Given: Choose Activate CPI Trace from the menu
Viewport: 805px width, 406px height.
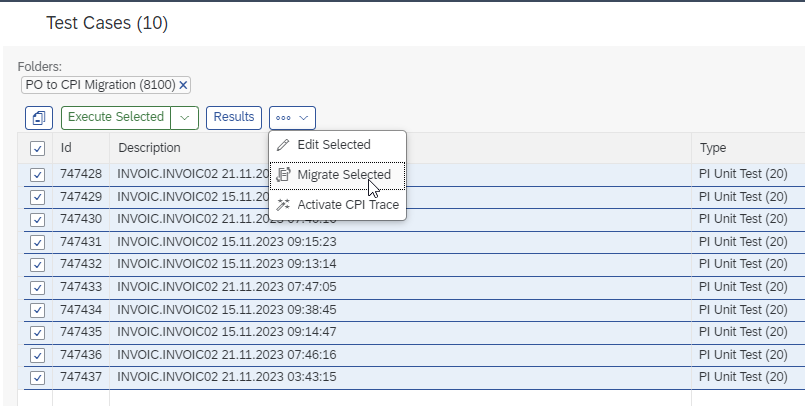Looking at the screenshot, I should tap(348, 205).
